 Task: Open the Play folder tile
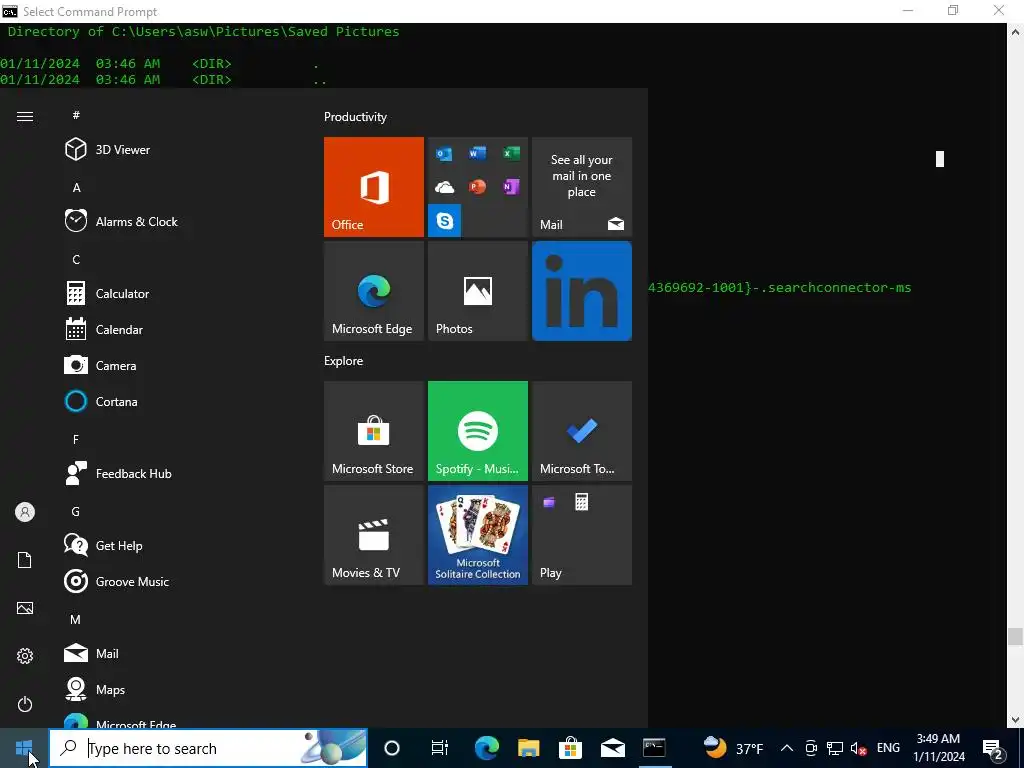(582, 535)
